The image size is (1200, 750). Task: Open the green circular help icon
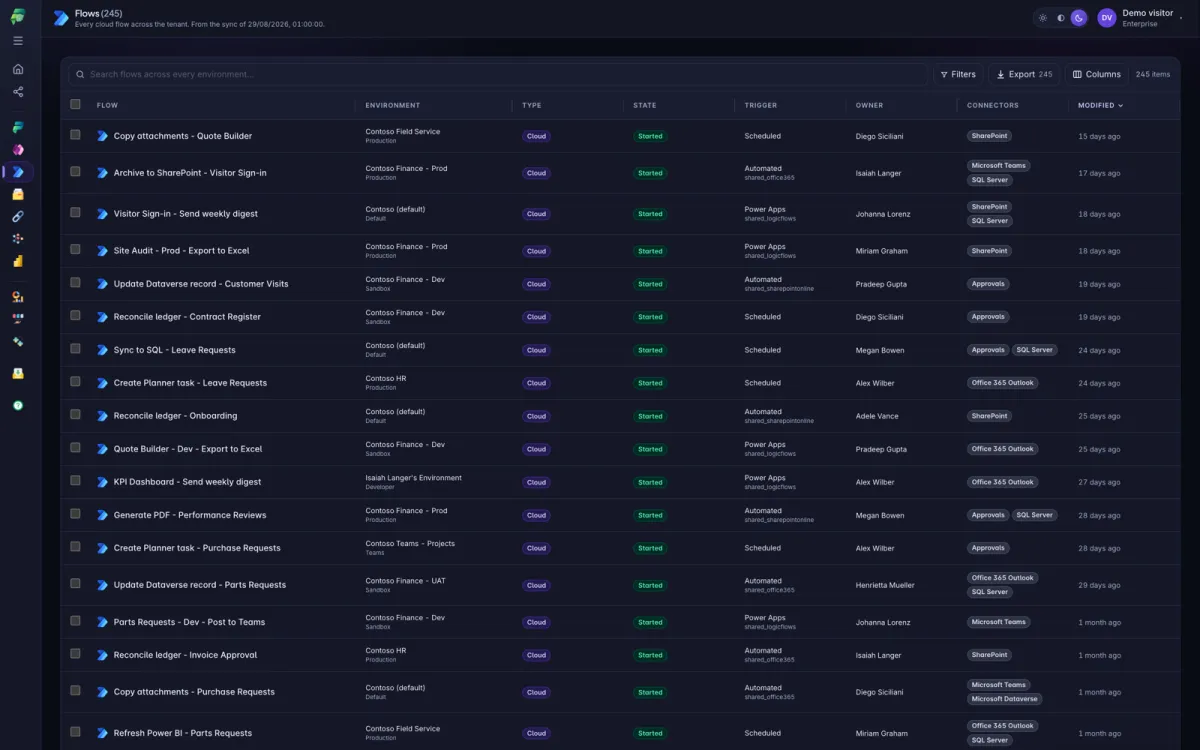click(x=18, y=405)
